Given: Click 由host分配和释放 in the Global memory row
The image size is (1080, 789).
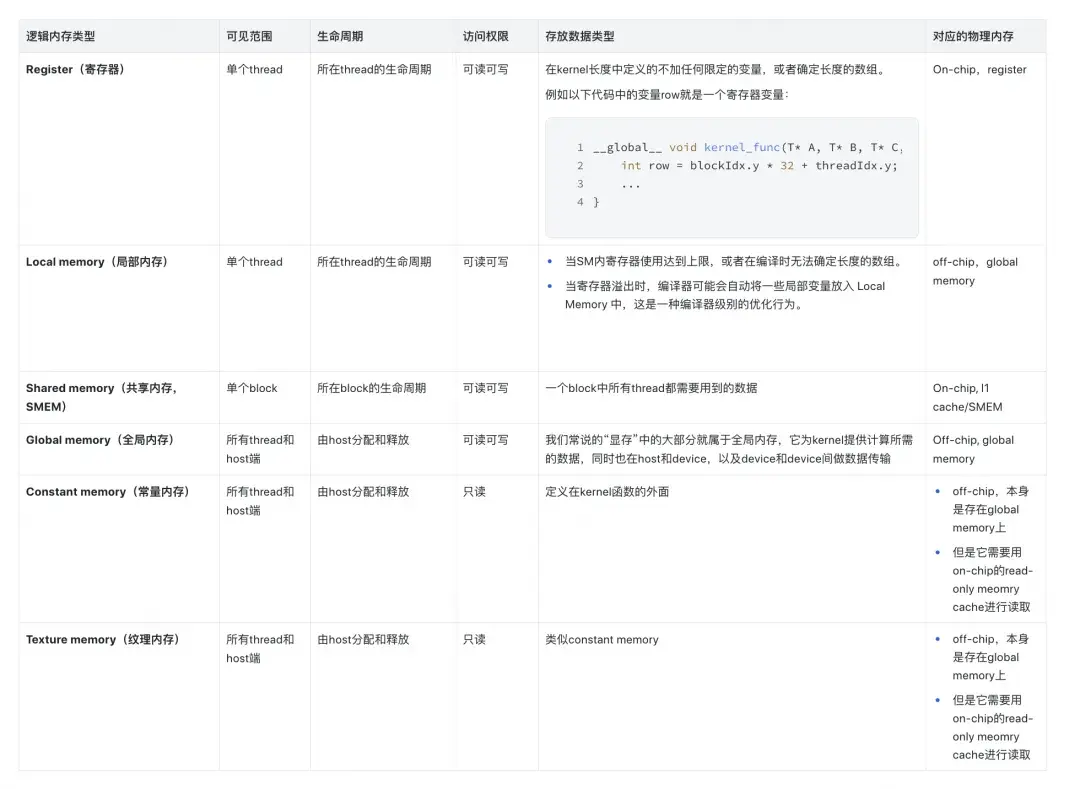Looking at the screenshot, I should [x=363, y=440].
